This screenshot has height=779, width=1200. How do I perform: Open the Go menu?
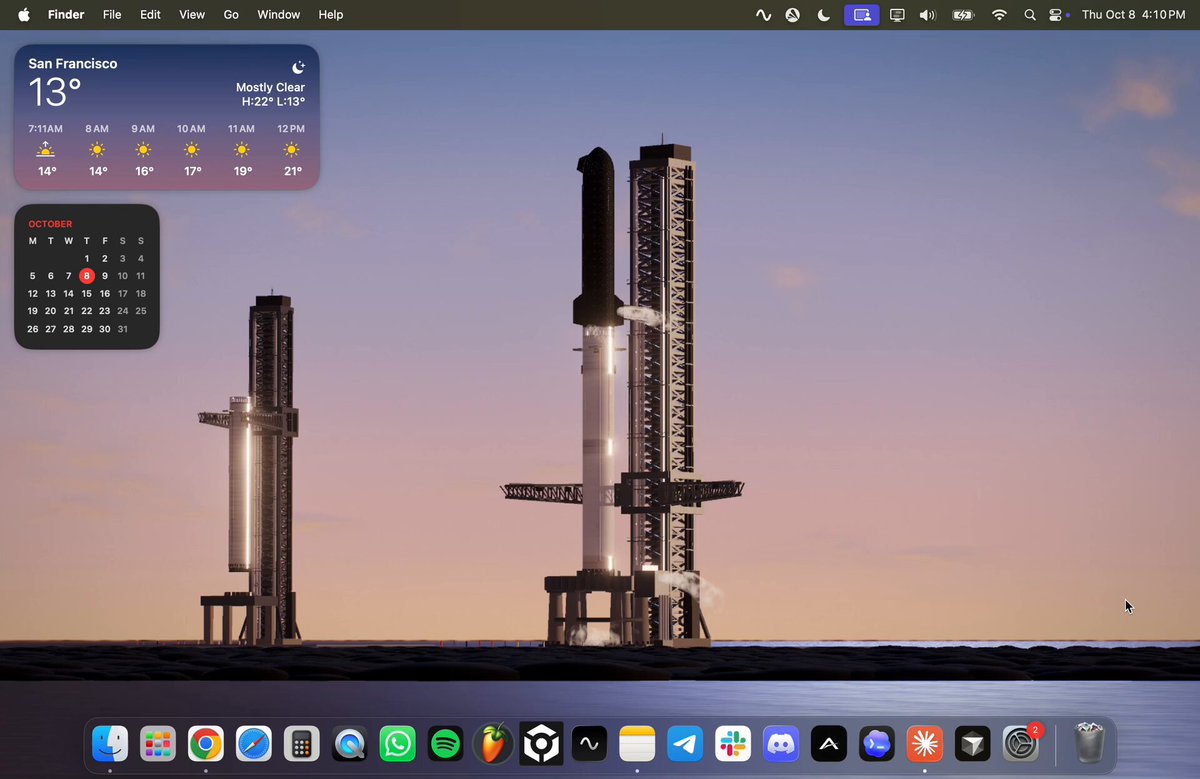click(x=231, y=15)
